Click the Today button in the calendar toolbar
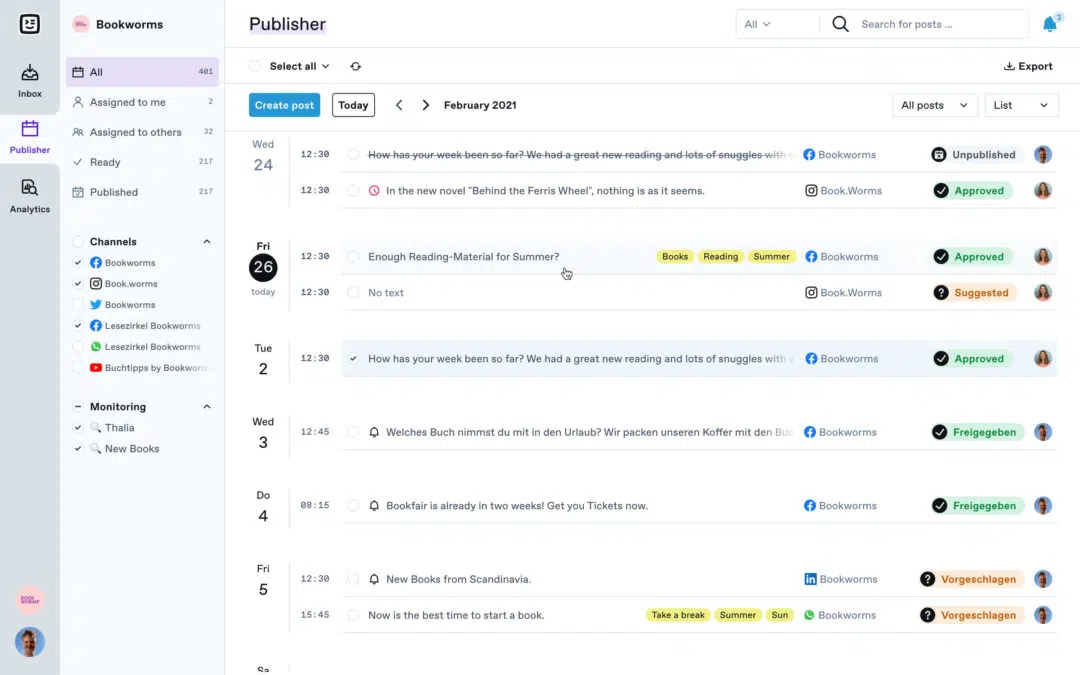1080x675 pixels. click(353, 104)
